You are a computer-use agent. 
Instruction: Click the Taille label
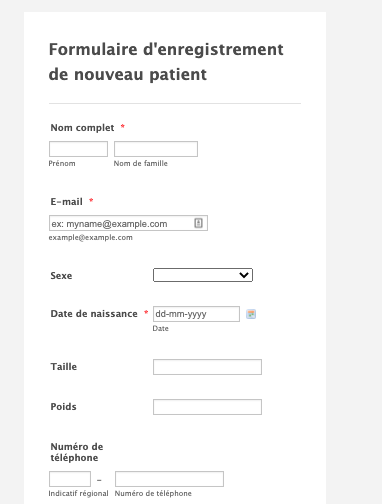pos(64,367)
